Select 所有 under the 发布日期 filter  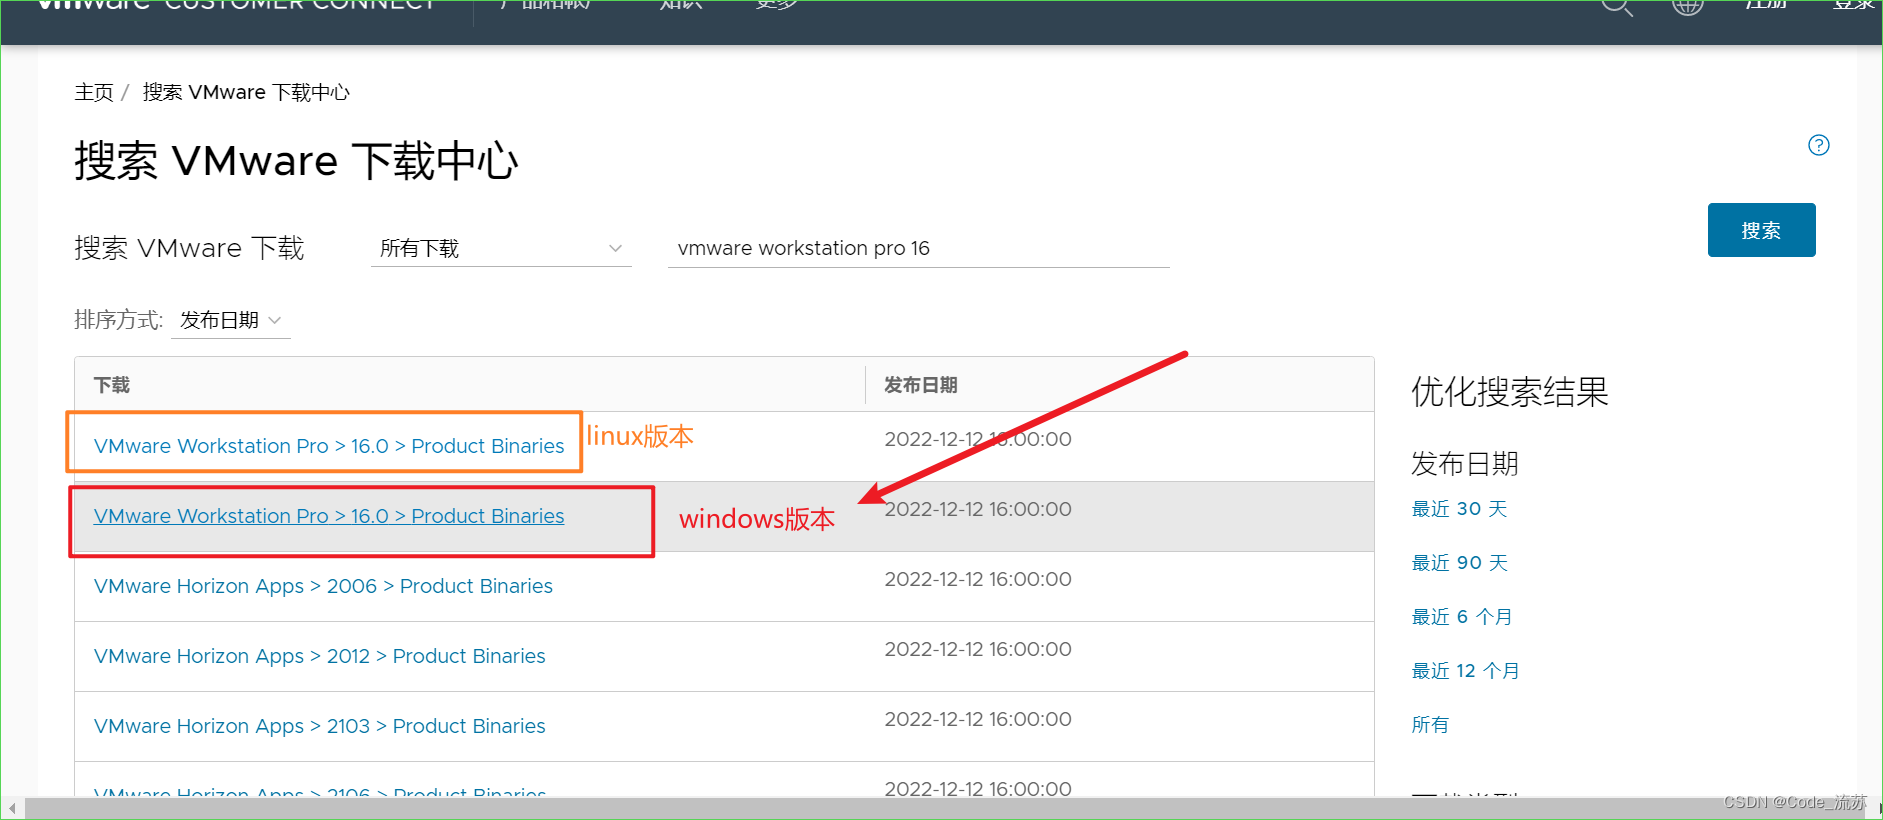[x=1430, y=725]
